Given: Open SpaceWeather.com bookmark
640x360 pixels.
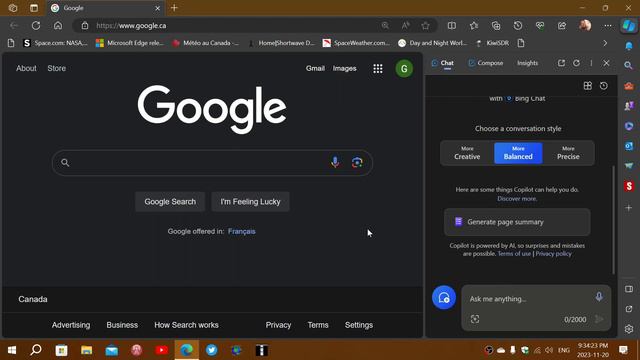Looking at the screenshot, I should pyautogui.click(x=356, y=43).
